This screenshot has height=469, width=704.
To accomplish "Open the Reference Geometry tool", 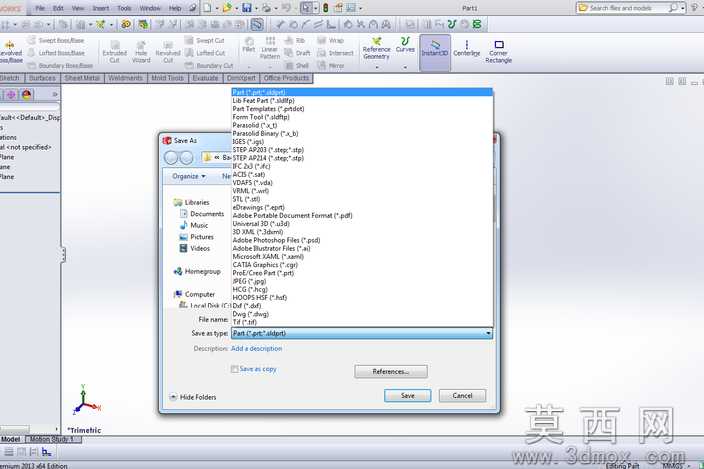I will click(376, 48).
